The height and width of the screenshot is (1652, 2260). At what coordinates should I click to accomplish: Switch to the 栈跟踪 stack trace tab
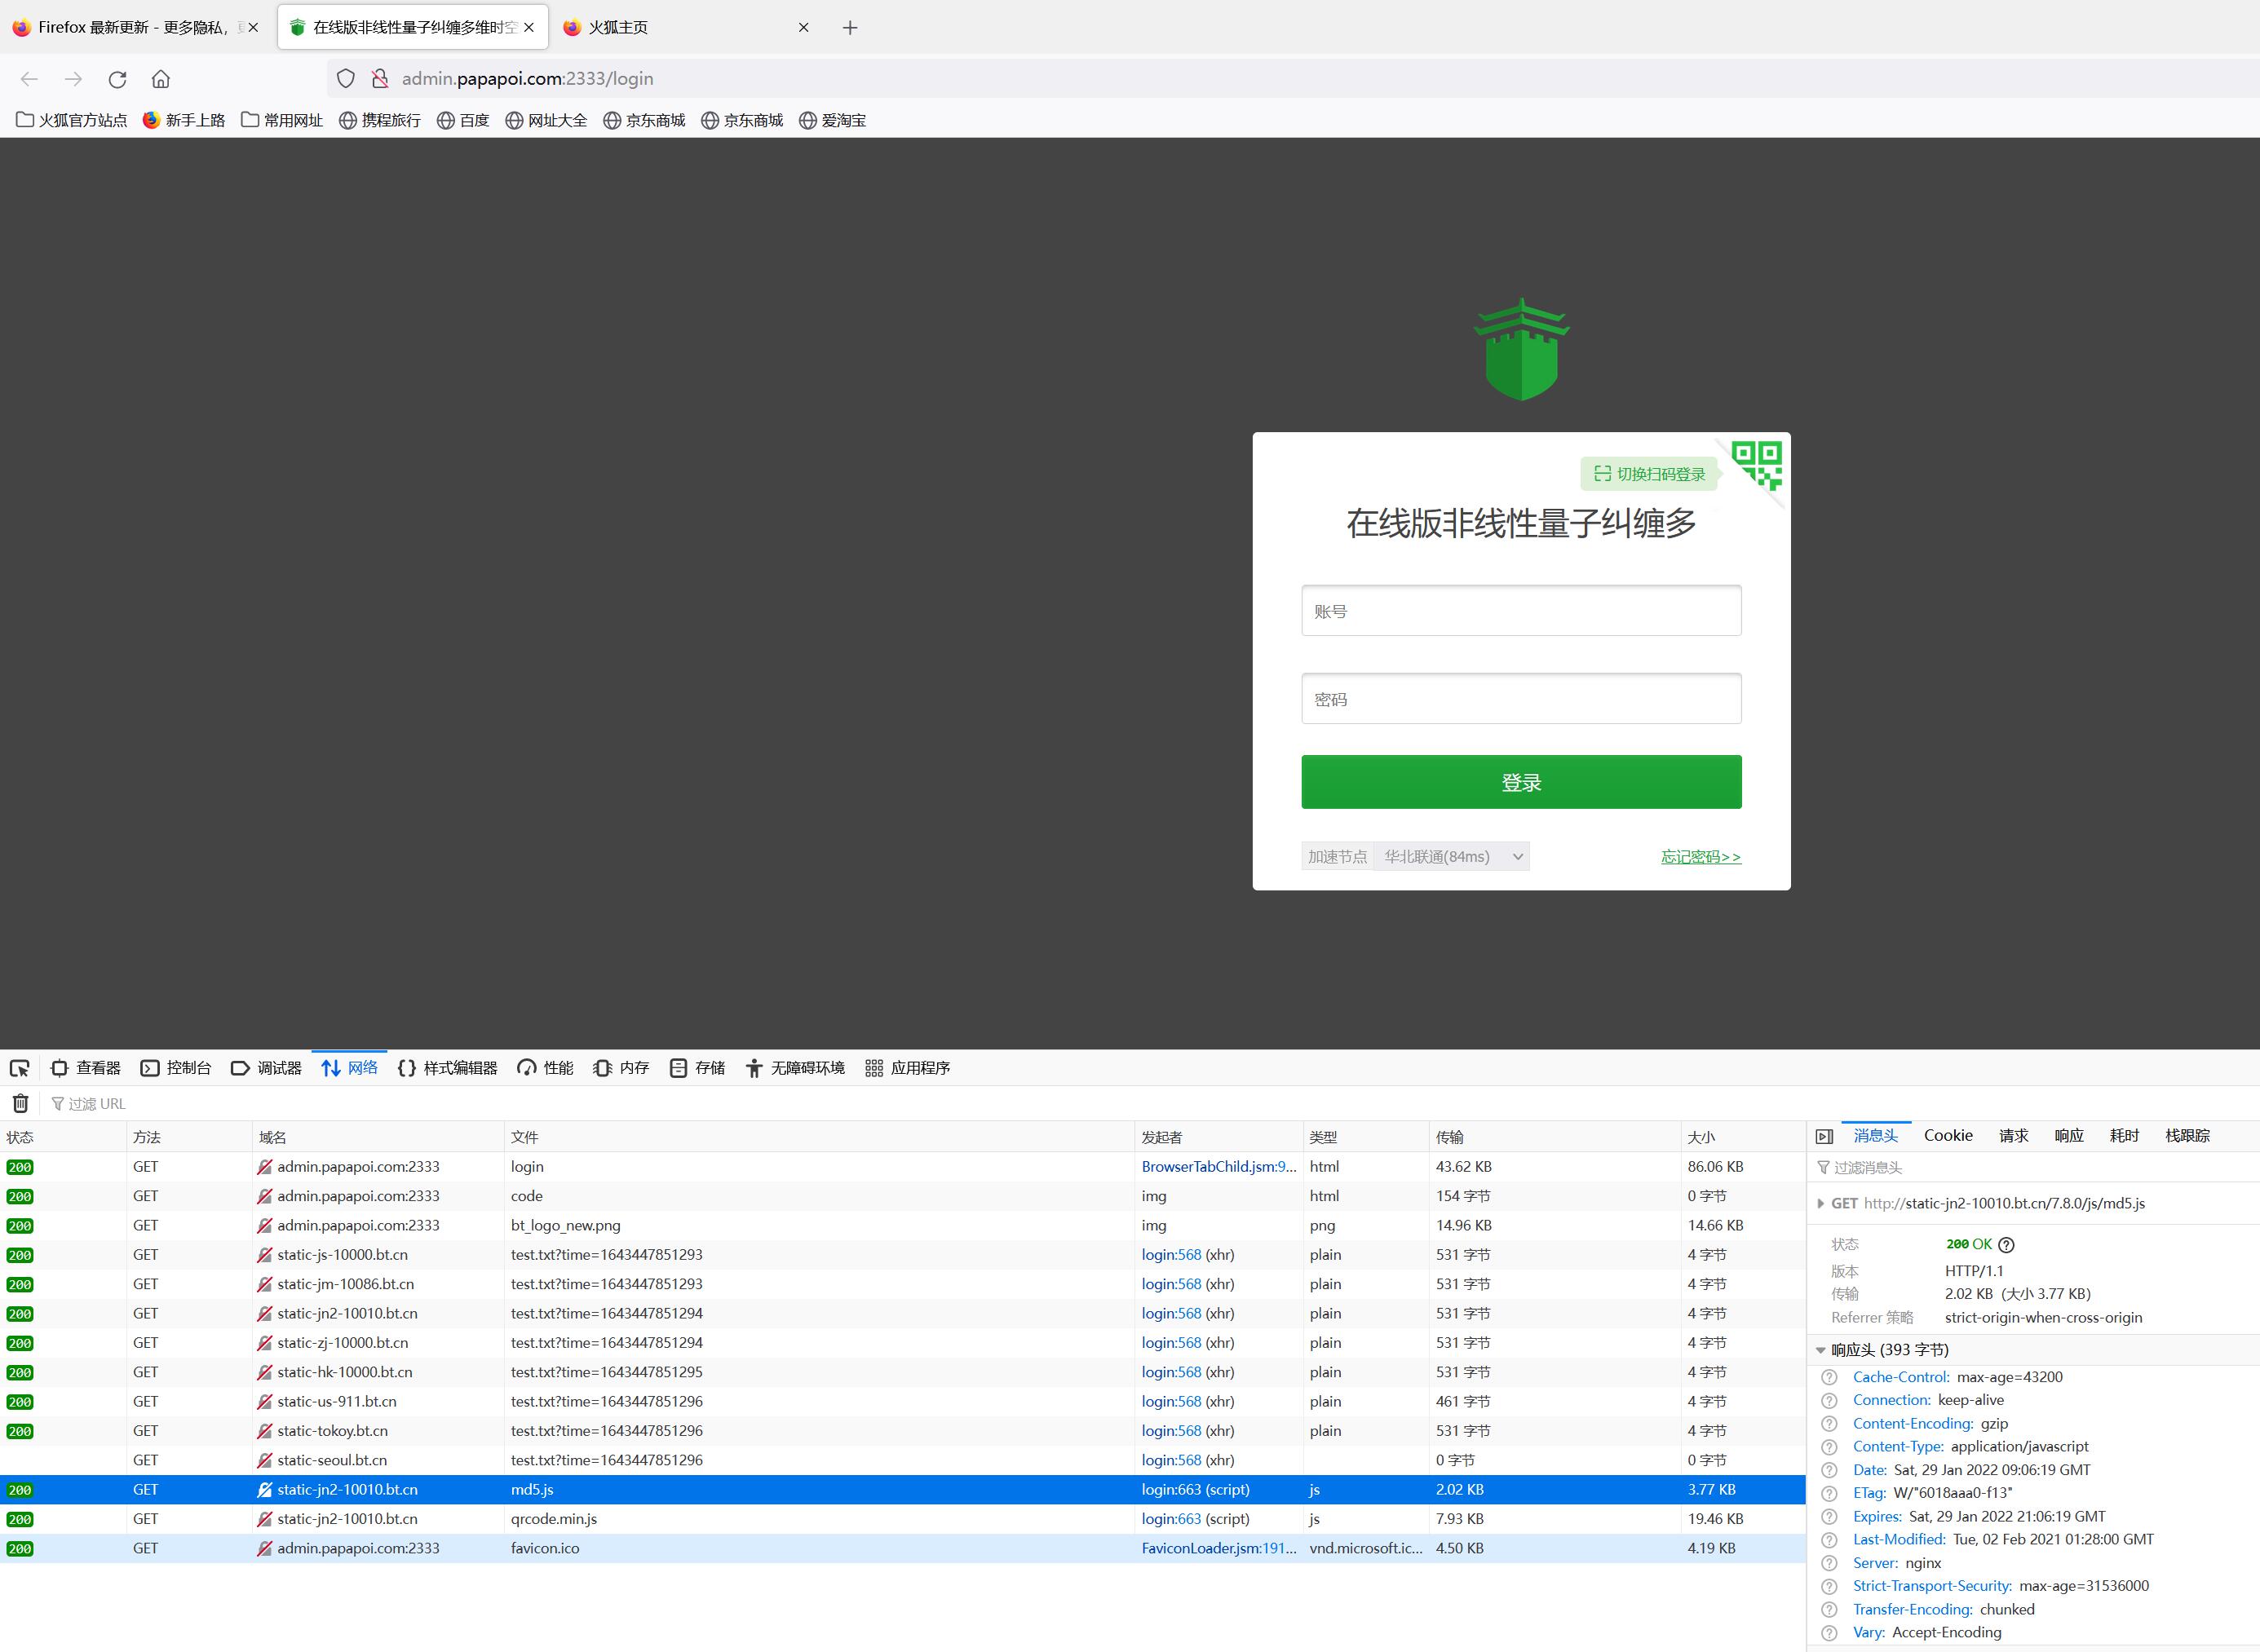2187,1136
